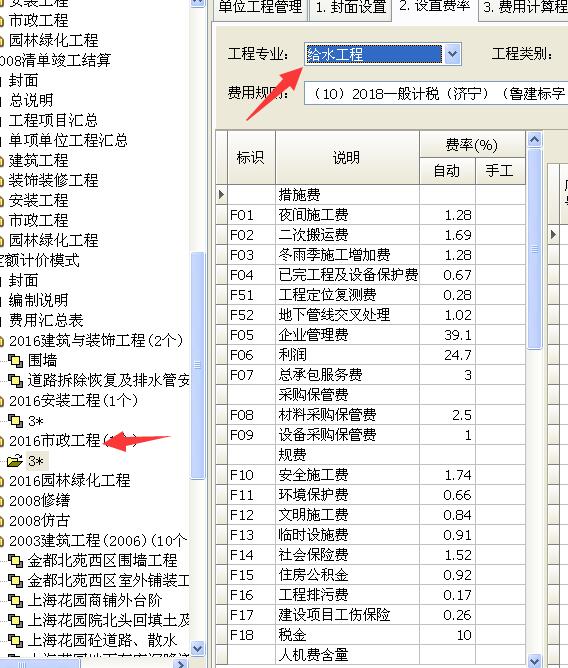Open the 编制说明 tree item
This screenshot has height=668, width=568.
pyautogui.click(x=38, y=300)
